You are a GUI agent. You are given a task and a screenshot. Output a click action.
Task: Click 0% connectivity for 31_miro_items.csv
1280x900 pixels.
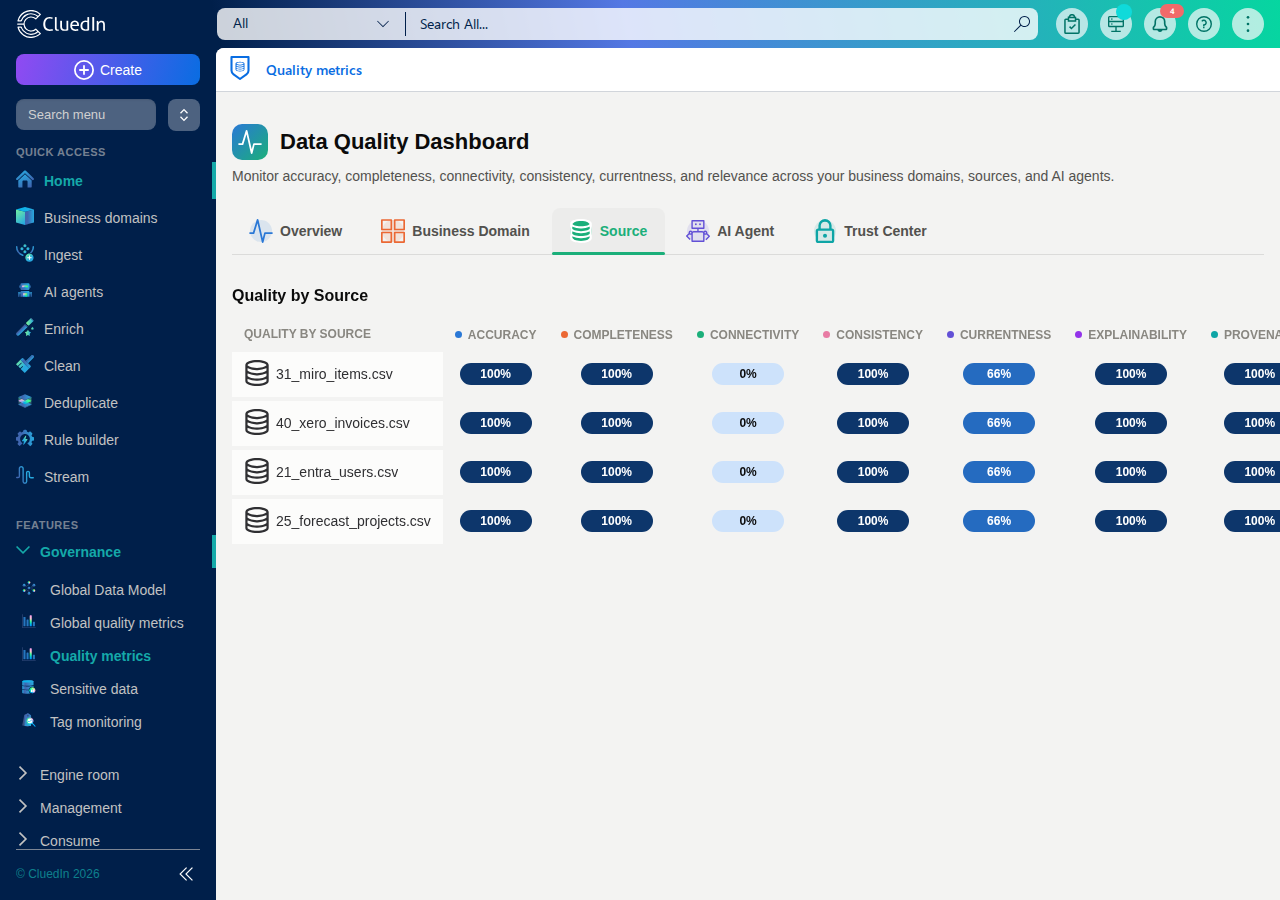pyautogui.click(x=748, y=374)
